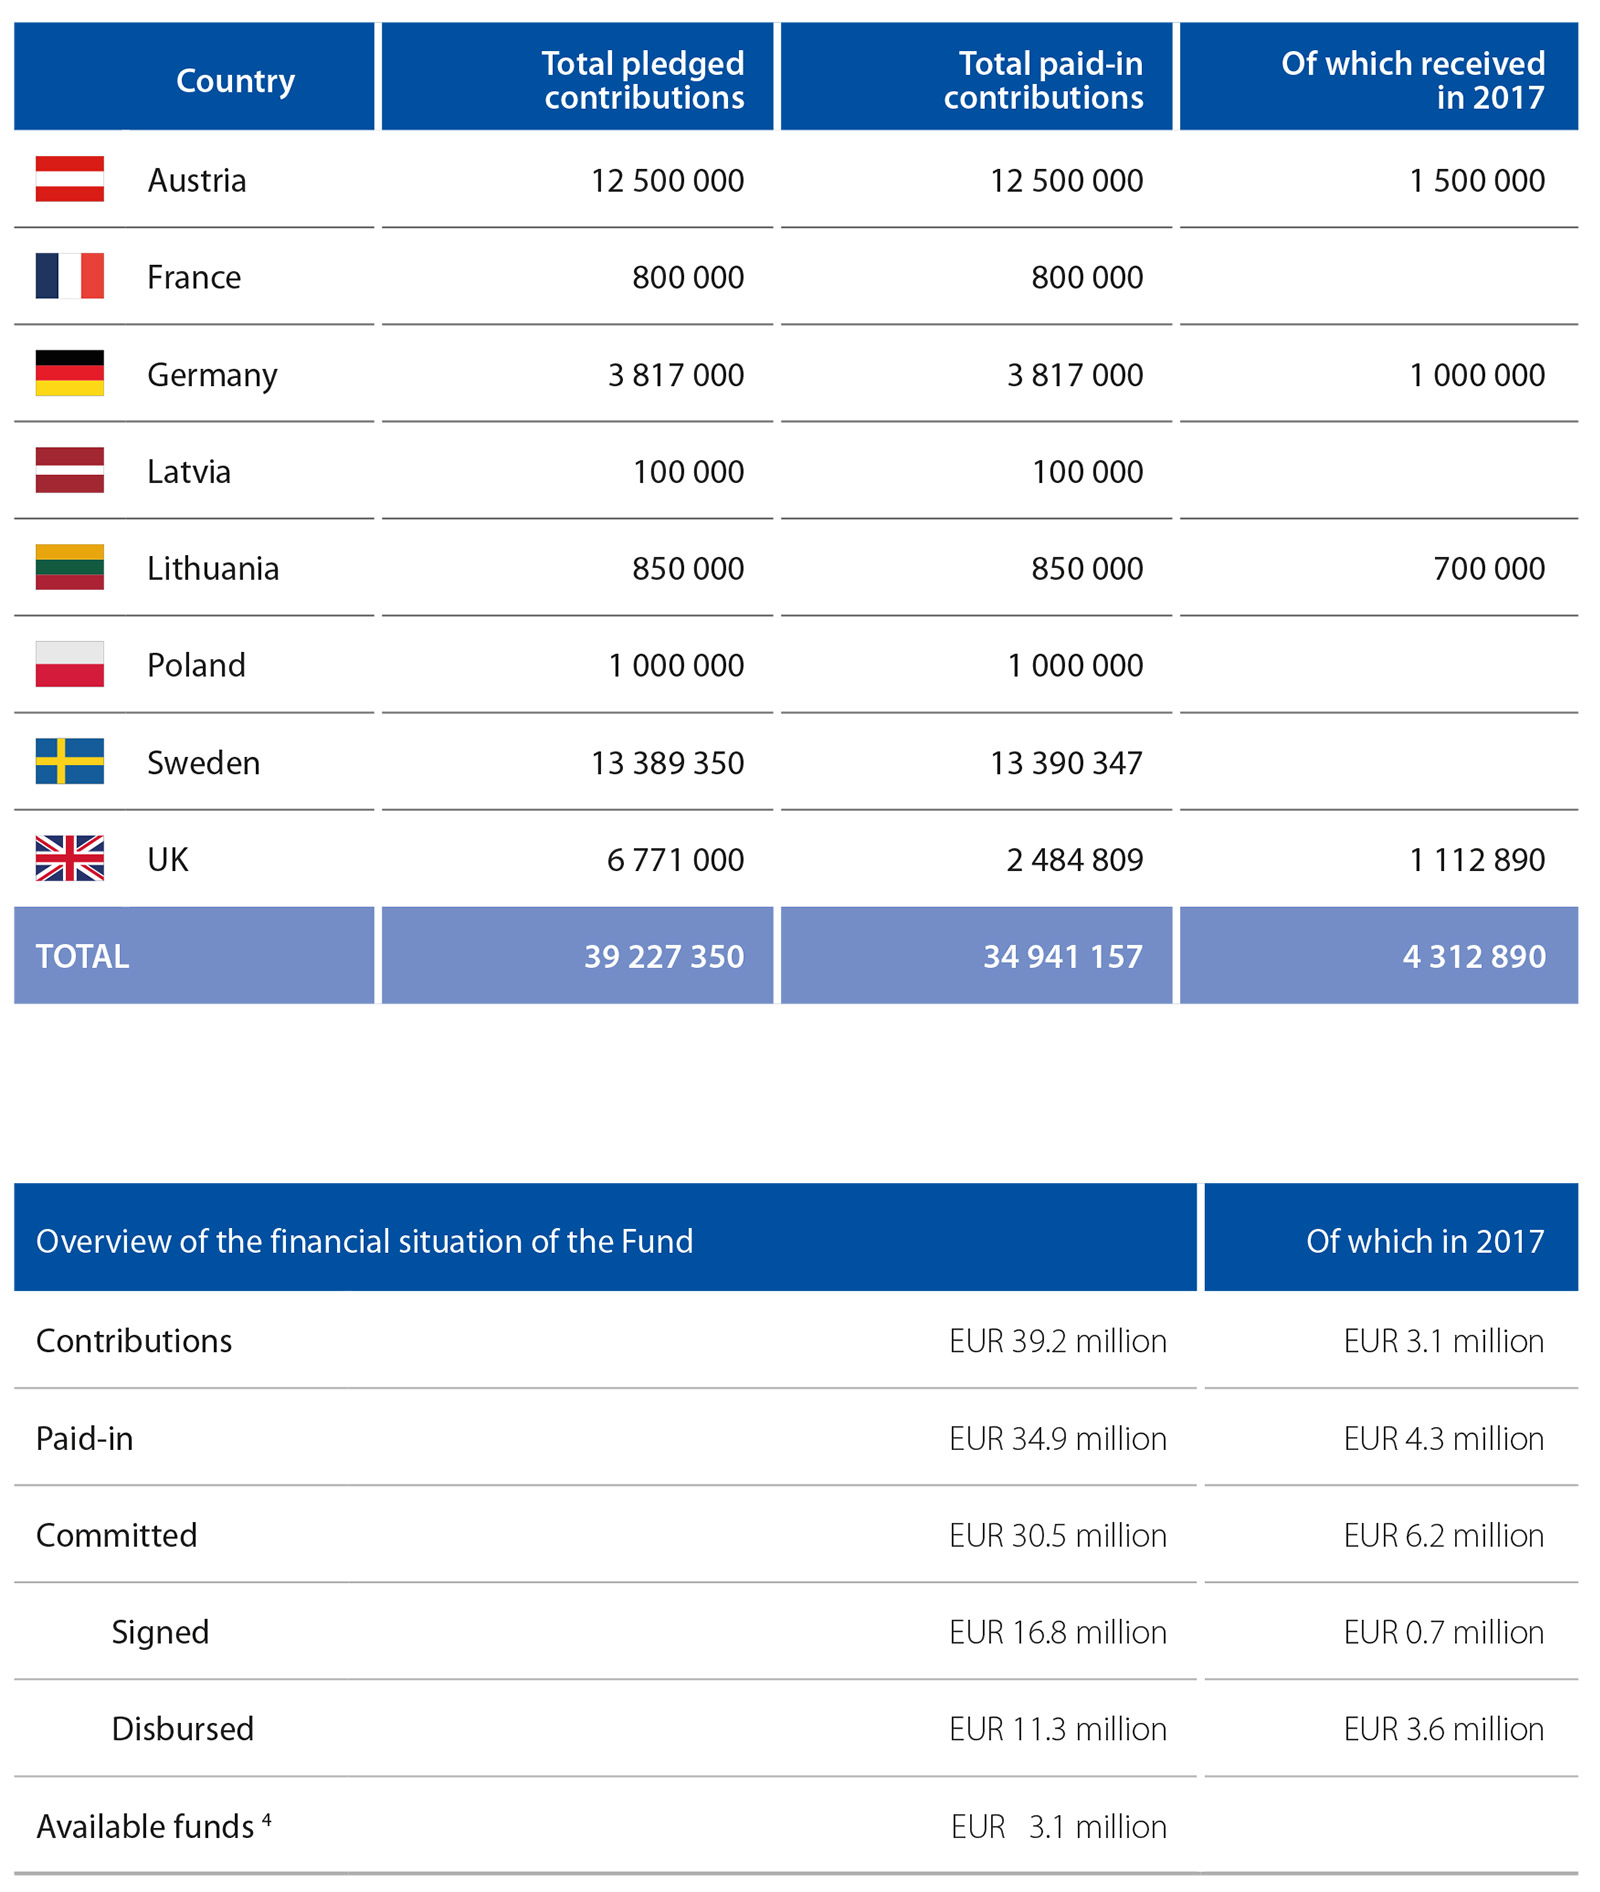The image size is (1600, 1892).
Task: Select the Total paid-in contributions header
Action: pos(1042,80)
